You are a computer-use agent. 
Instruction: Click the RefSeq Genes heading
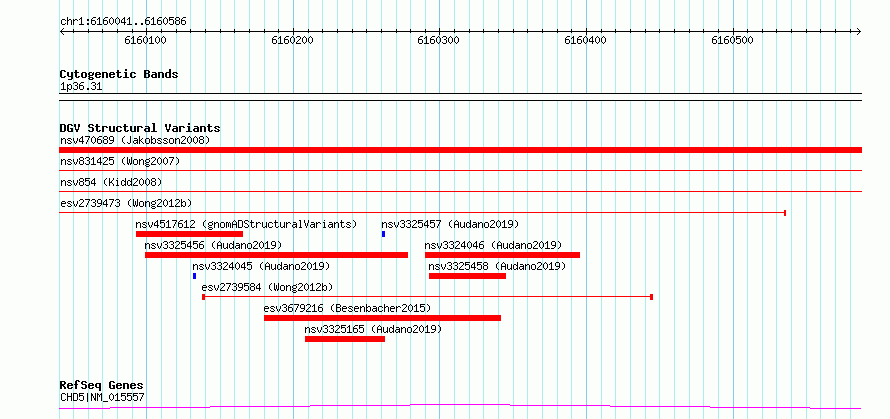[x=102, y=385]
